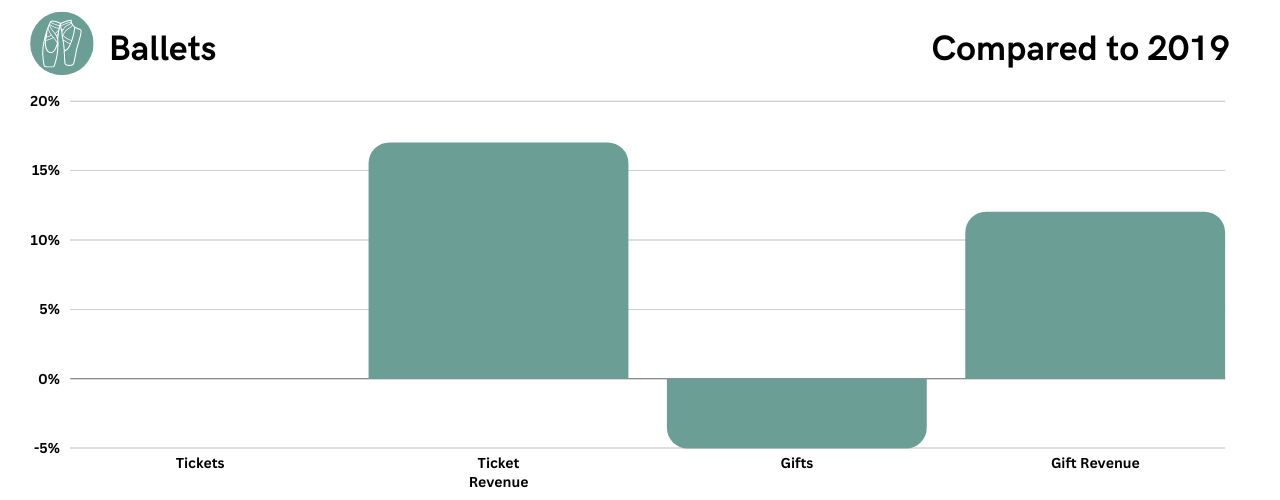Click the "Gifts" category label
Image resolution: width=1280 pixels, height=500 pixels.
click(x=796, y=463)
